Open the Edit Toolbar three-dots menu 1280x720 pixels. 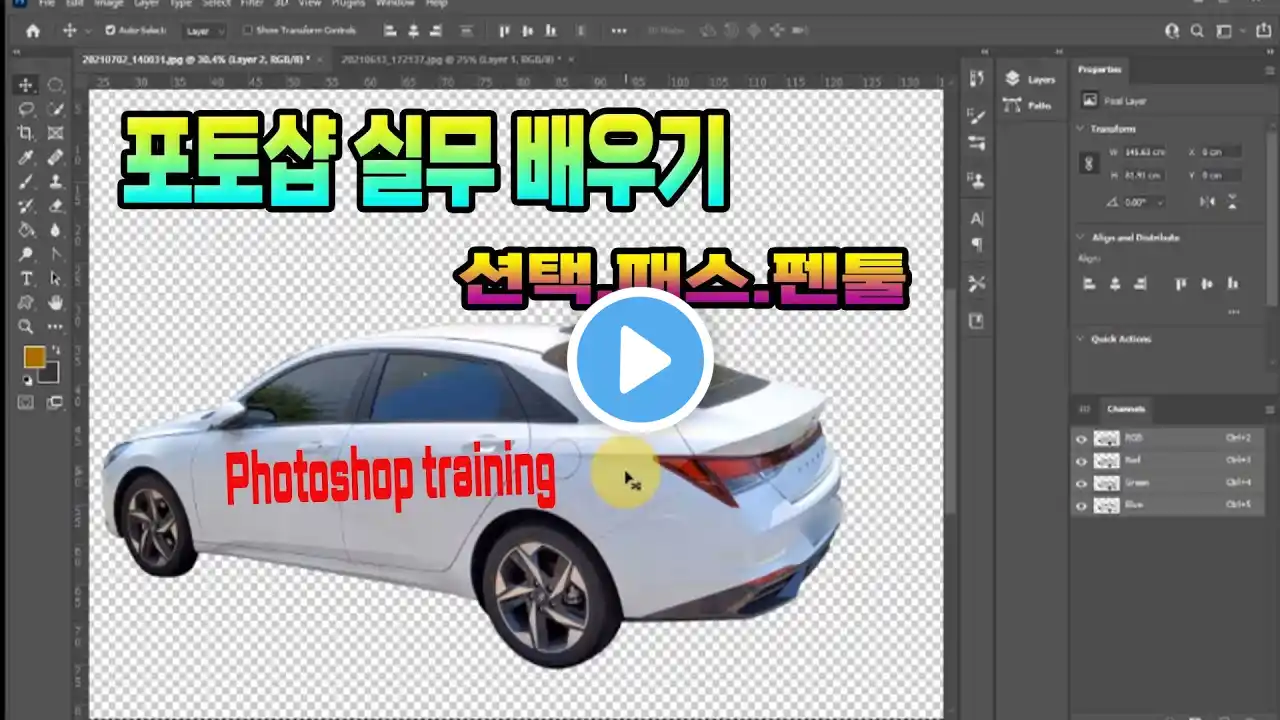tap(56, 326)
